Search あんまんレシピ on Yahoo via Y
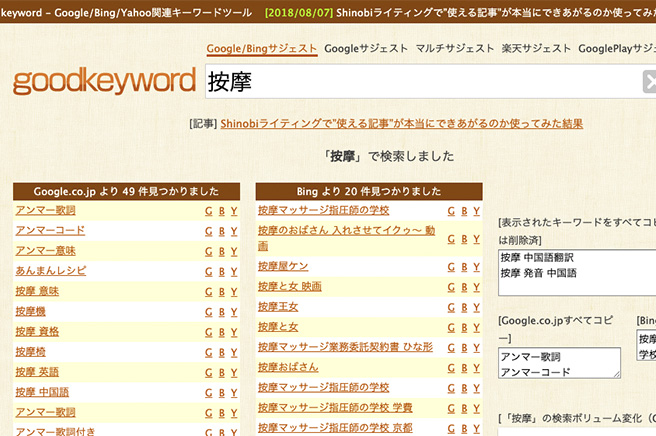 (x=234, y=271)
